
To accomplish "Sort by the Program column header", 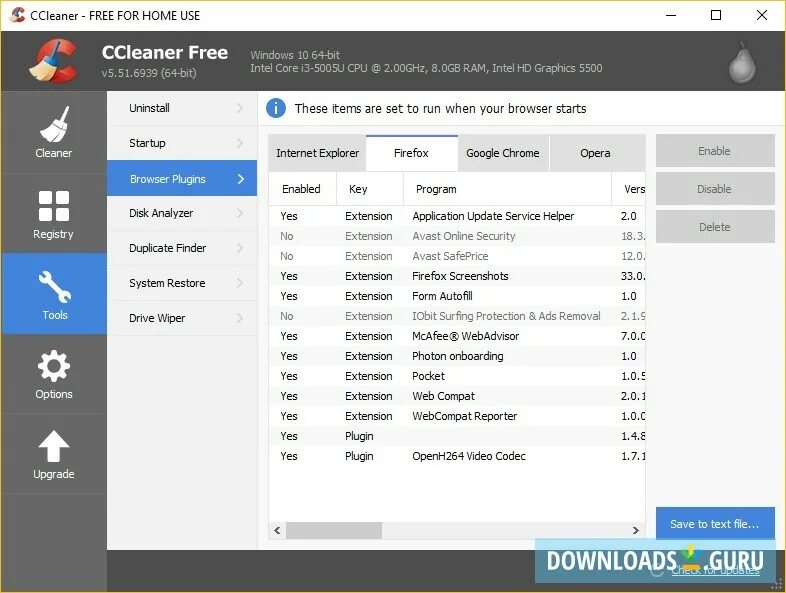I will (507, 189).
